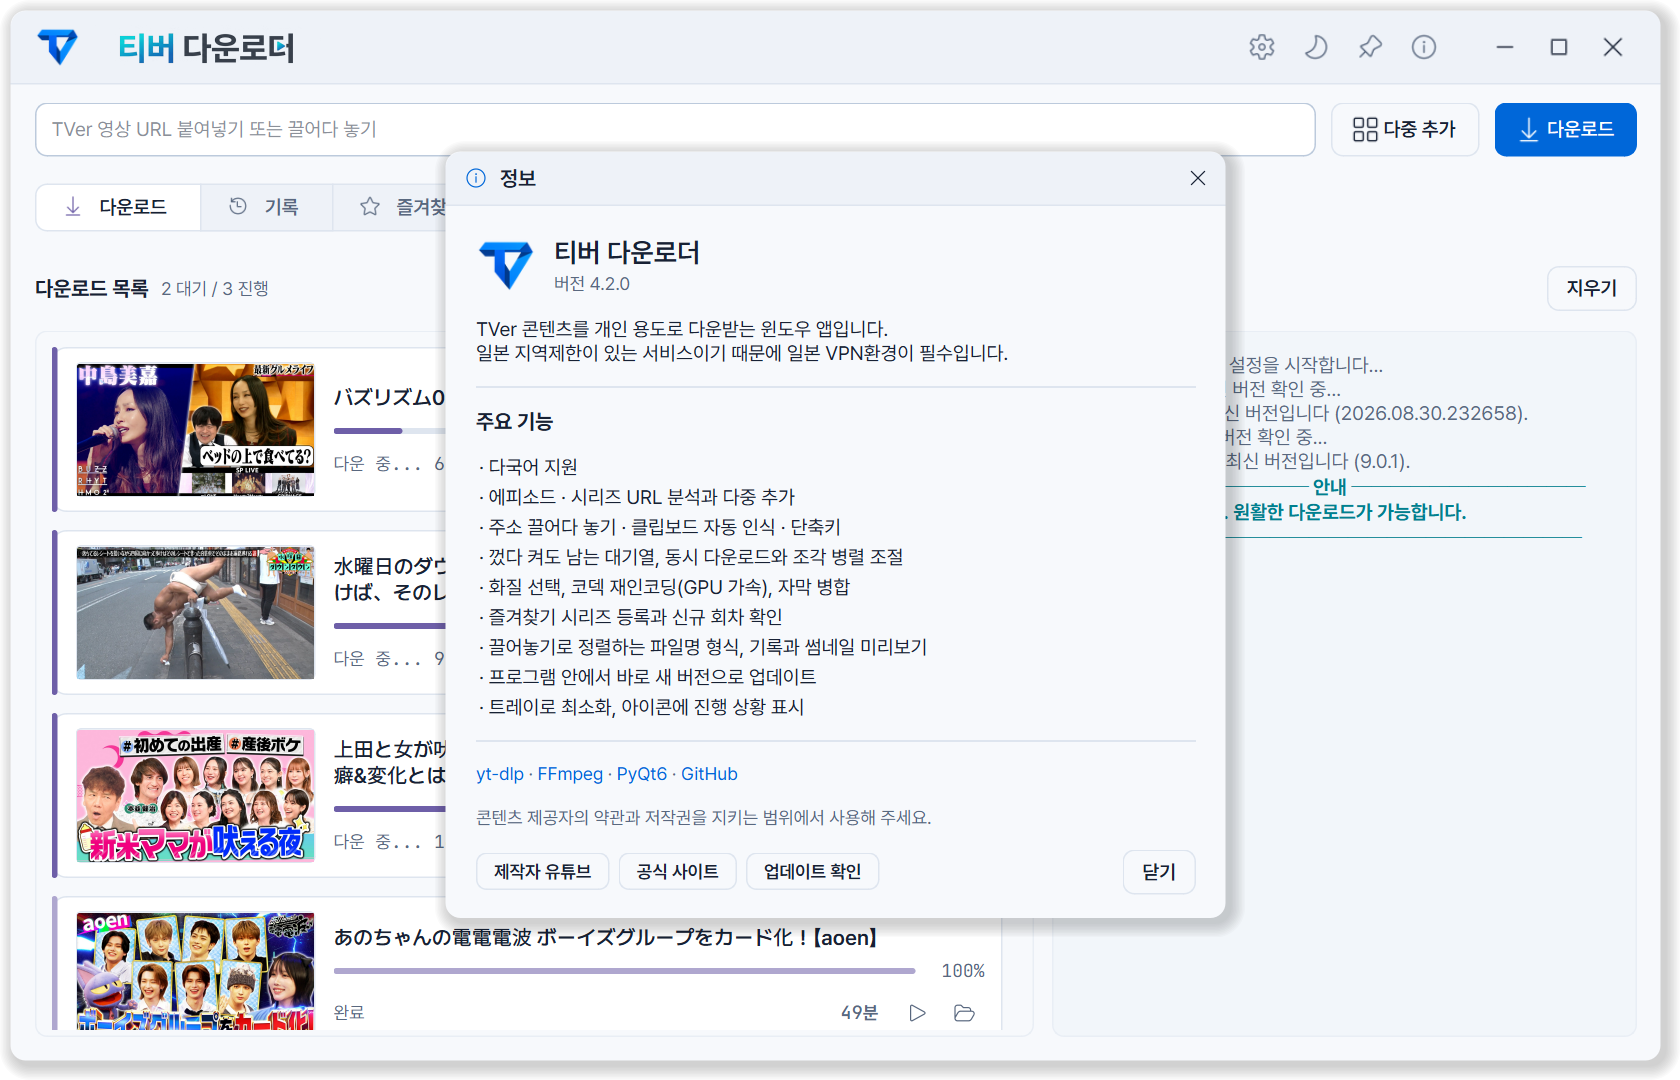Image resolution: width=1680 pixels, height=1080 pixels.
Task: Click the log line with version 2026.08.30.232658
Action: 1377,413
